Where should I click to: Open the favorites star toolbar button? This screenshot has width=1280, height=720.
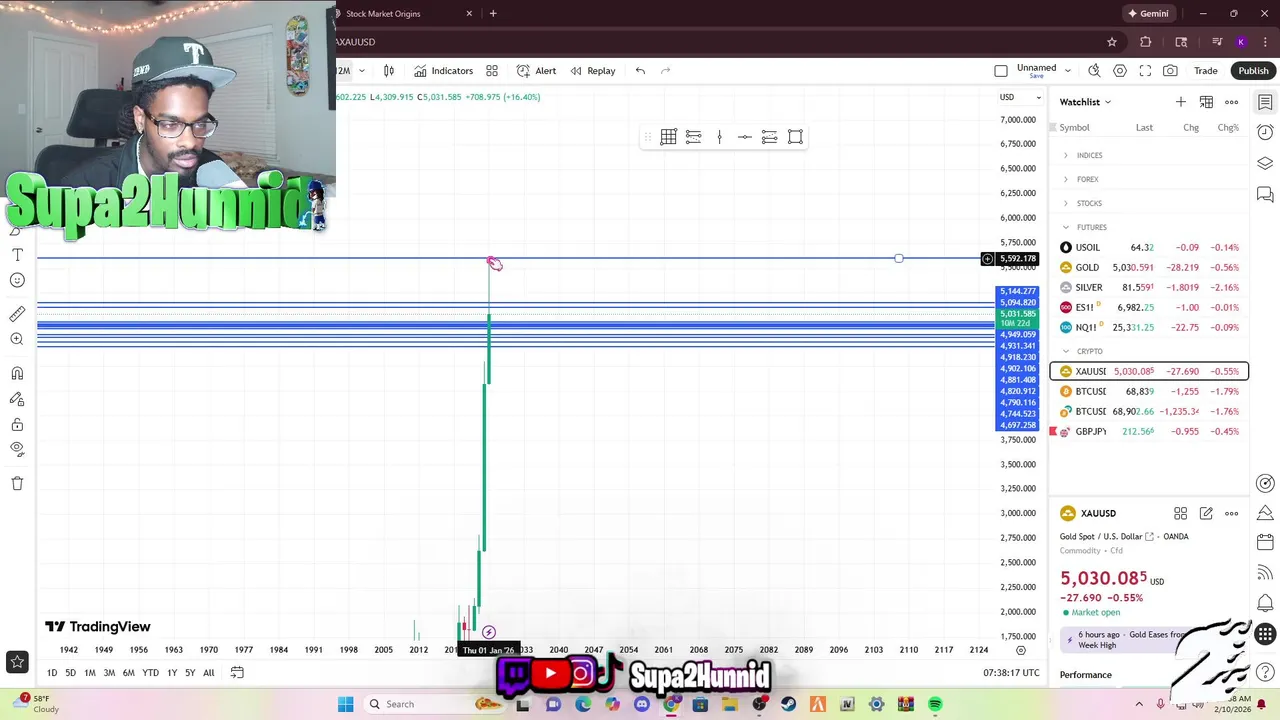click(x=17, y=661)
